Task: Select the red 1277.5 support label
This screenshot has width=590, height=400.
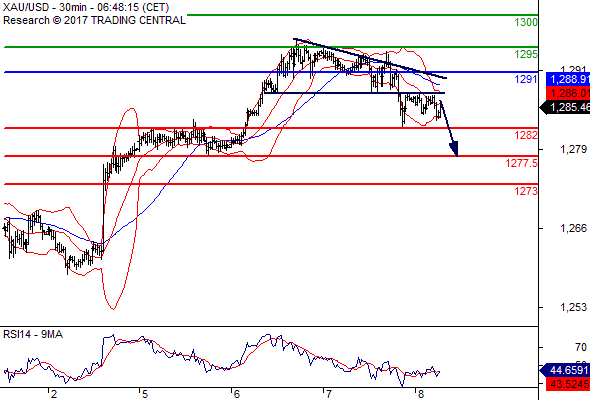Action: [x=522, y=163]
